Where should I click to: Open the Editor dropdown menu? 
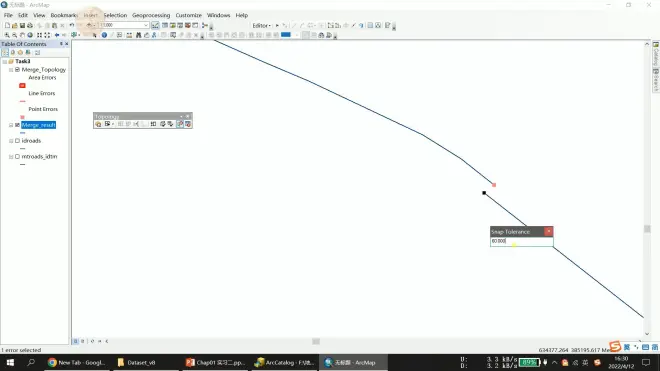click(x=261, y=26)
